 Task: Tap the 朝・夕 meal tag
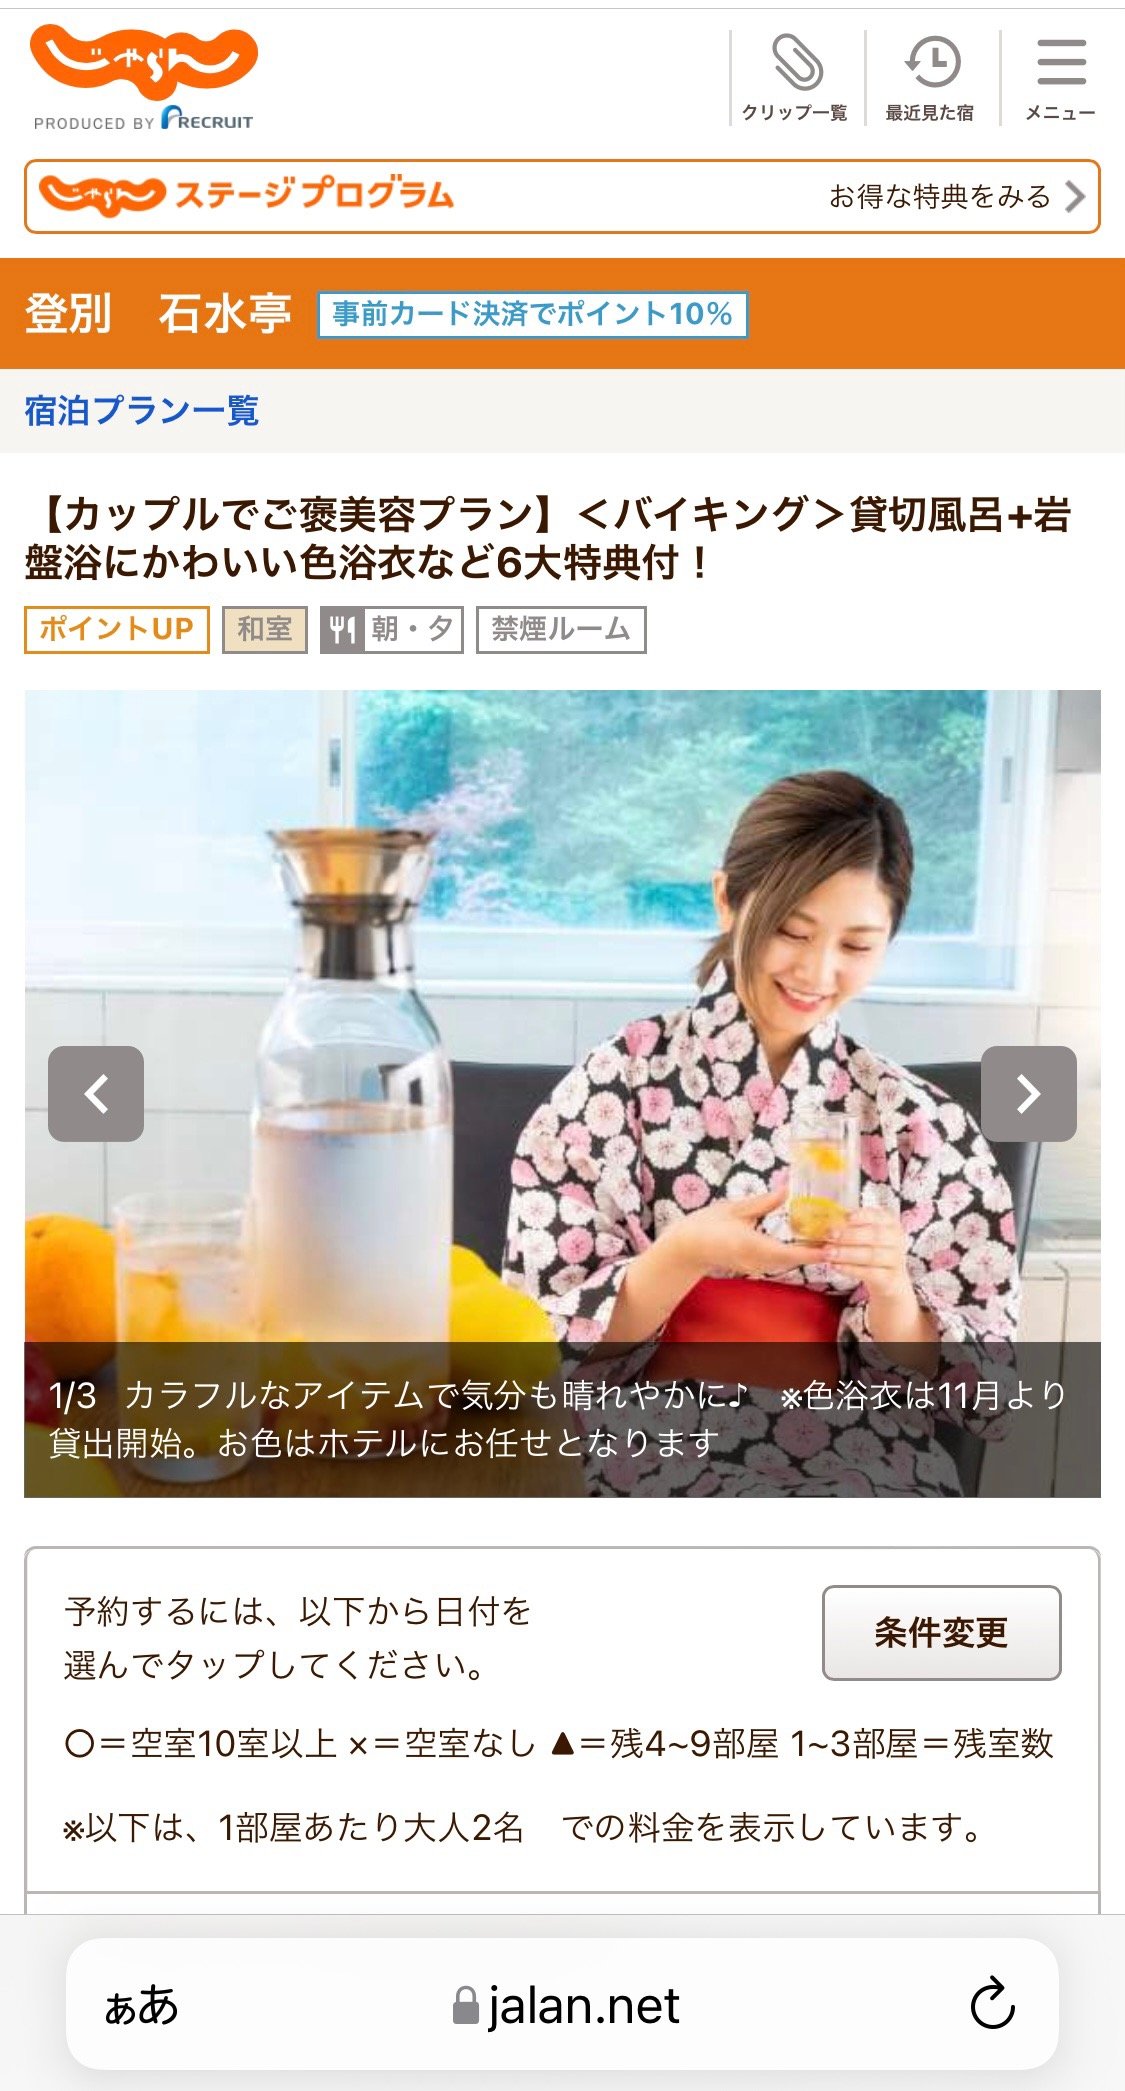(x=392, y=629)
